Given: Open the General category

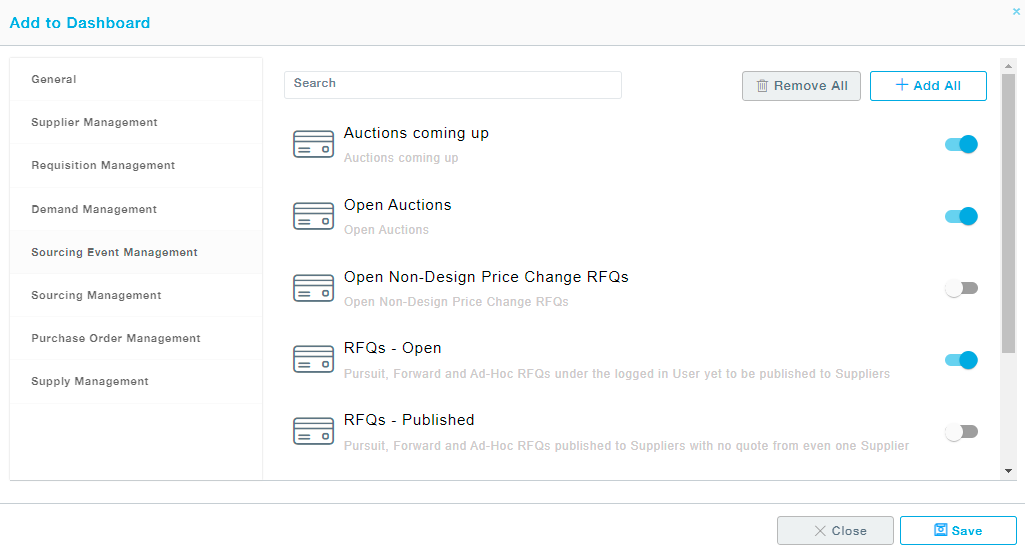Looking at the screenshot, I should tap(54, 79).
